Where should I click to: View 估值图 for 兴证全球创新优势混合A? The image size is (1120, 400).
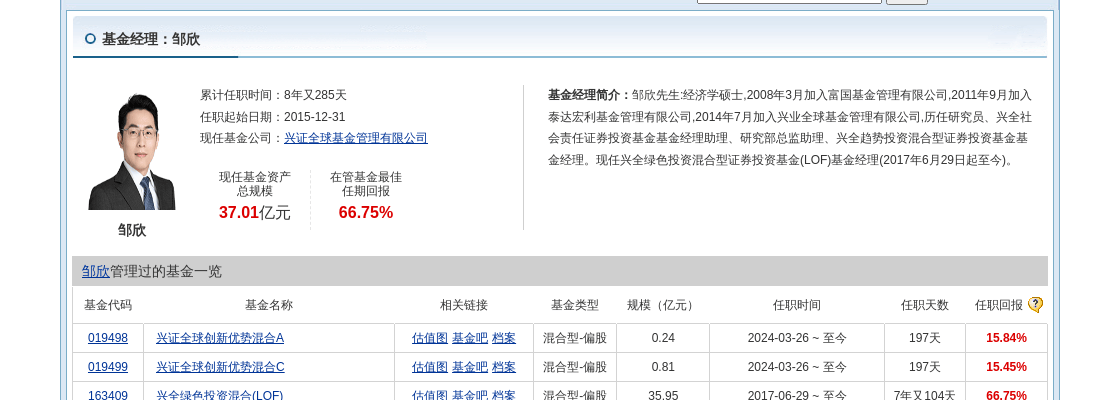430,338
